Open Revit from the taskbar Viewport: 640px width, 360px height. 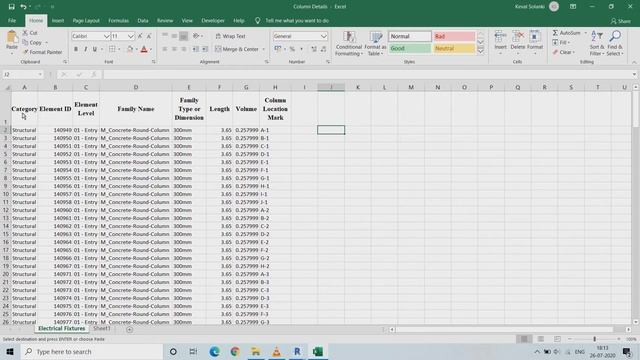click(297, 351)
